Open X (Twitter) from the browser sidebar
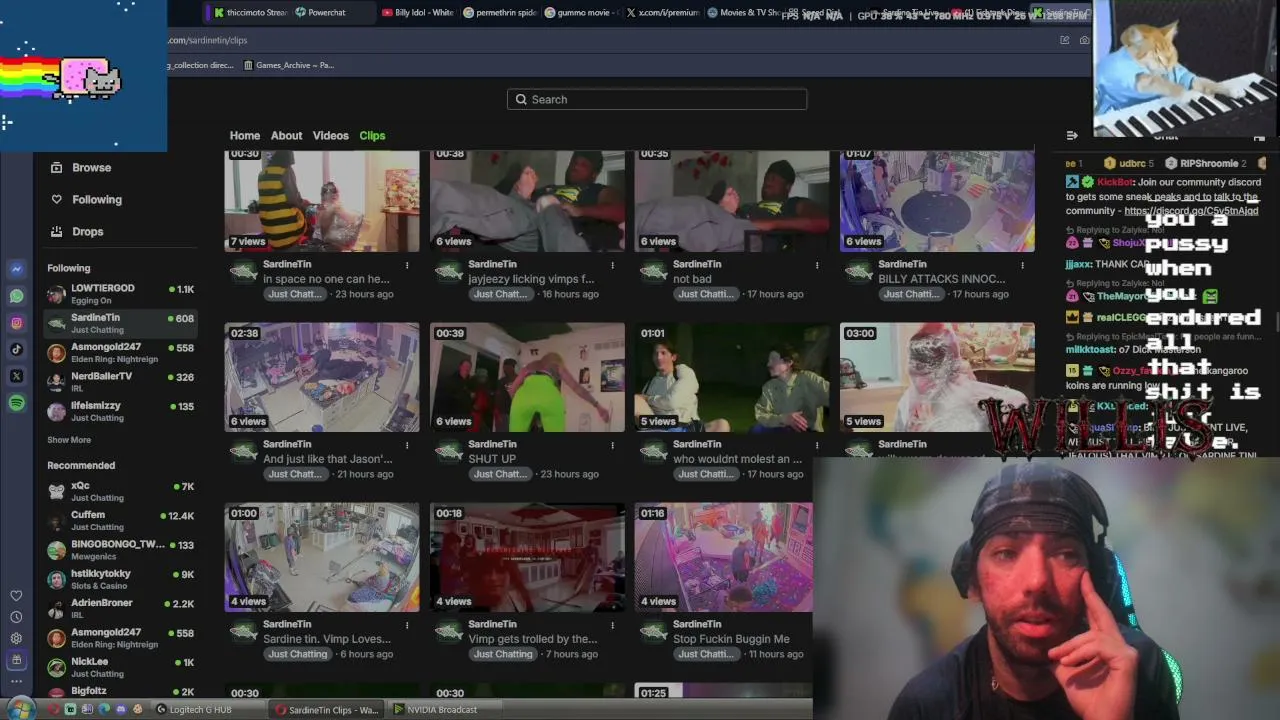Image resolution: width=1280 pixels, height=720 pixels. point(17,376)
